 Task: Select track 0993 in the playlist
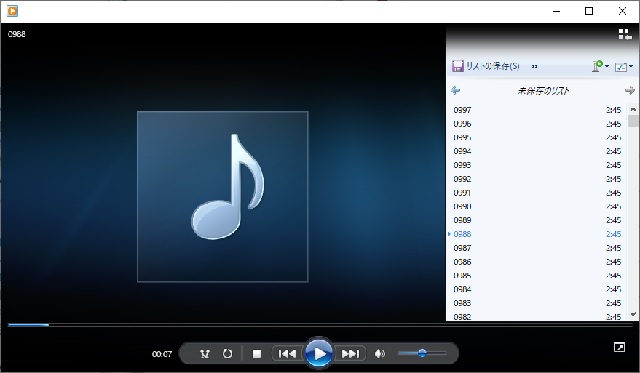537,165
